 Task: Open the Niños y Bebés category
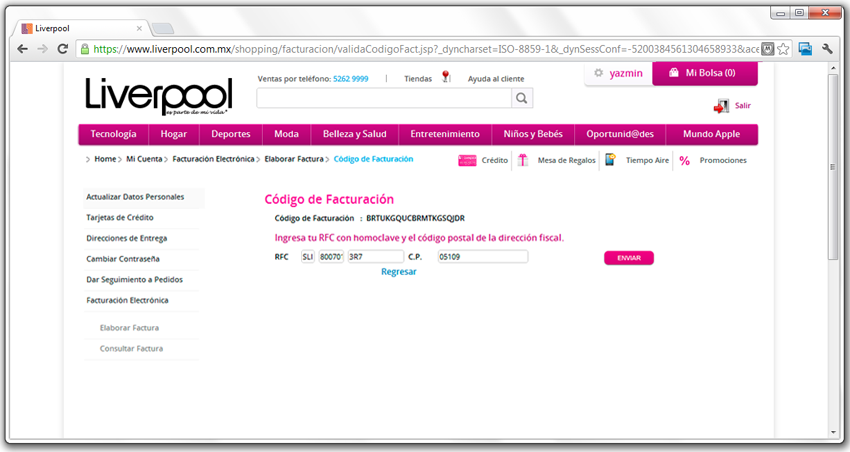tap(533, 134)
